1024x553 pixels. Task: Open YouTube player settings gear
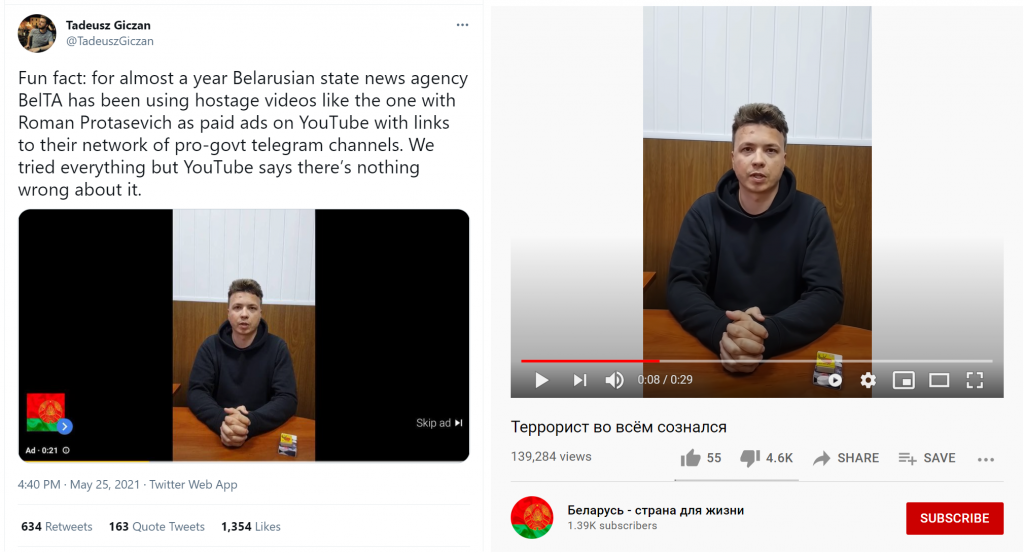click(x=868, y=380)
